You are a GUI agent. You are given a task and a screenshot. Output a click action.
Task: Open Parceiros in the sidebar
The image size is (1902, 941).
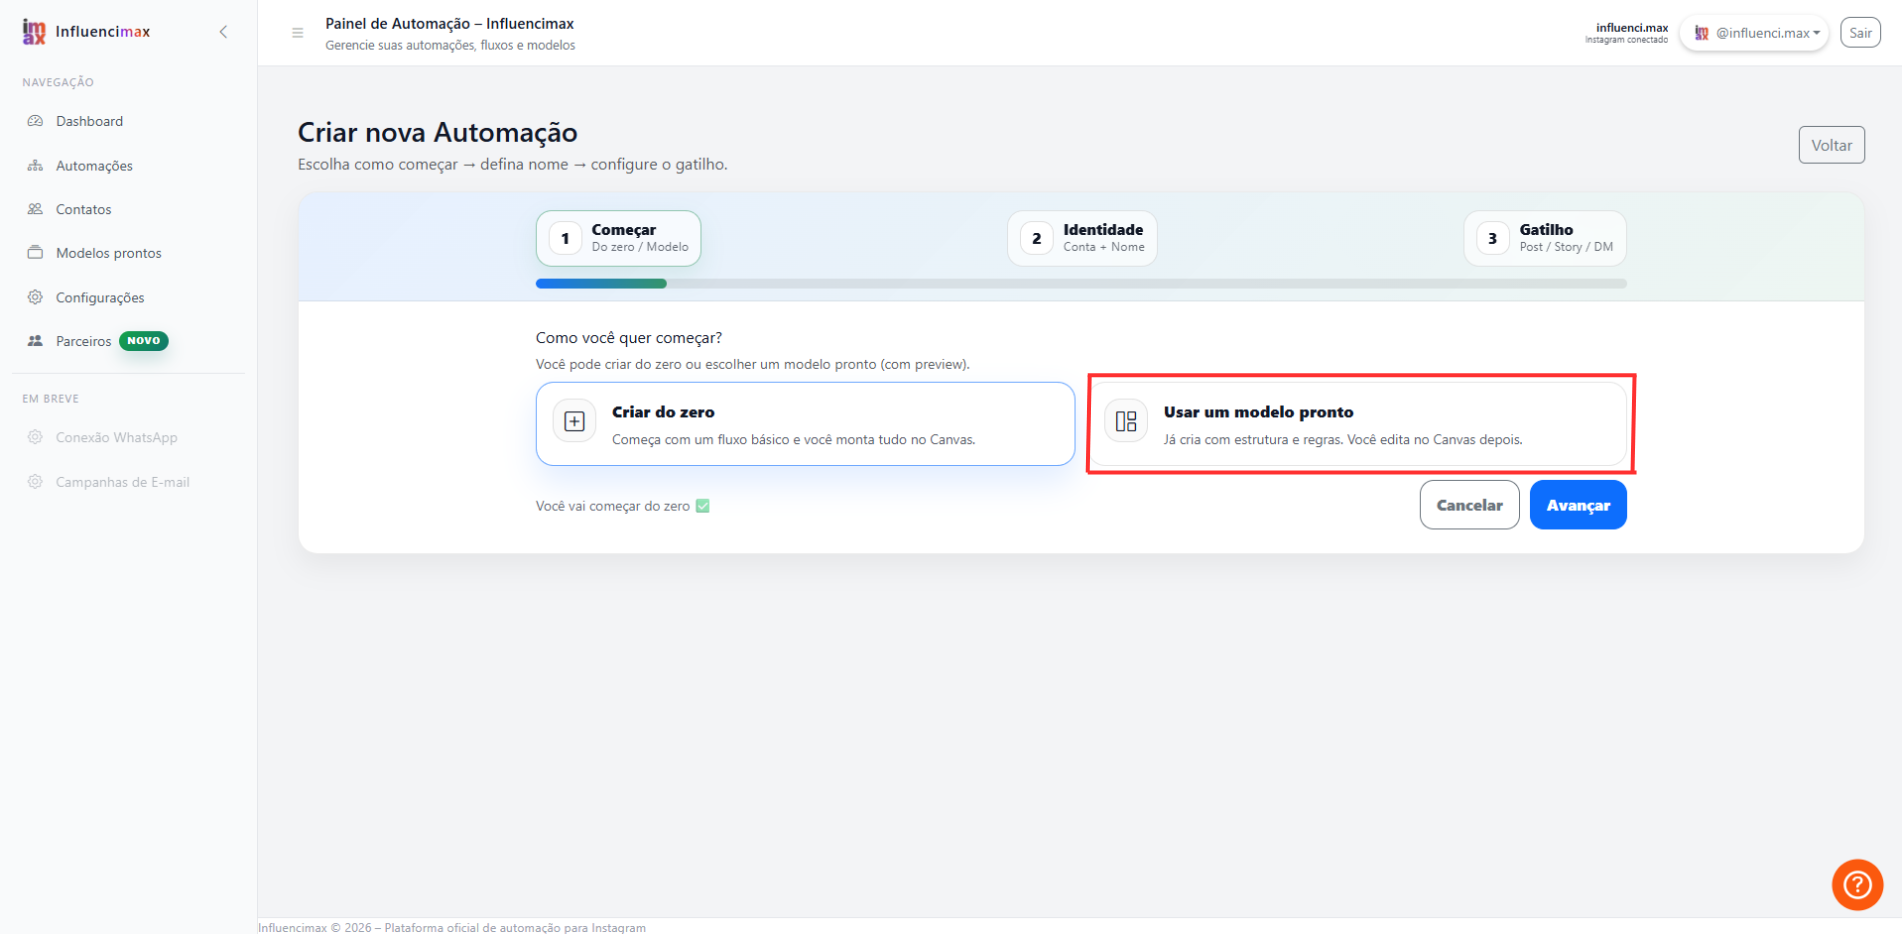(83, 341)
